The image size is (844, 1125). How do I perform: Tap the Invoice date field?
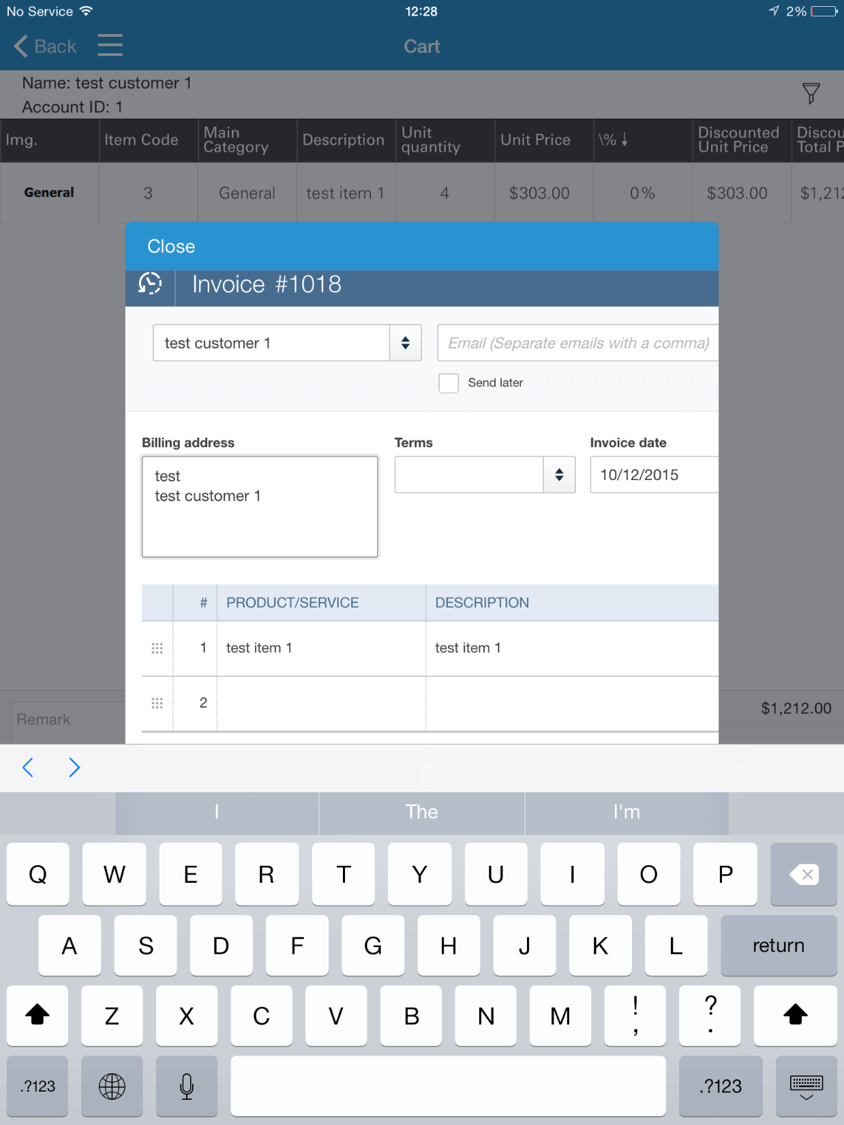point(654,475)
